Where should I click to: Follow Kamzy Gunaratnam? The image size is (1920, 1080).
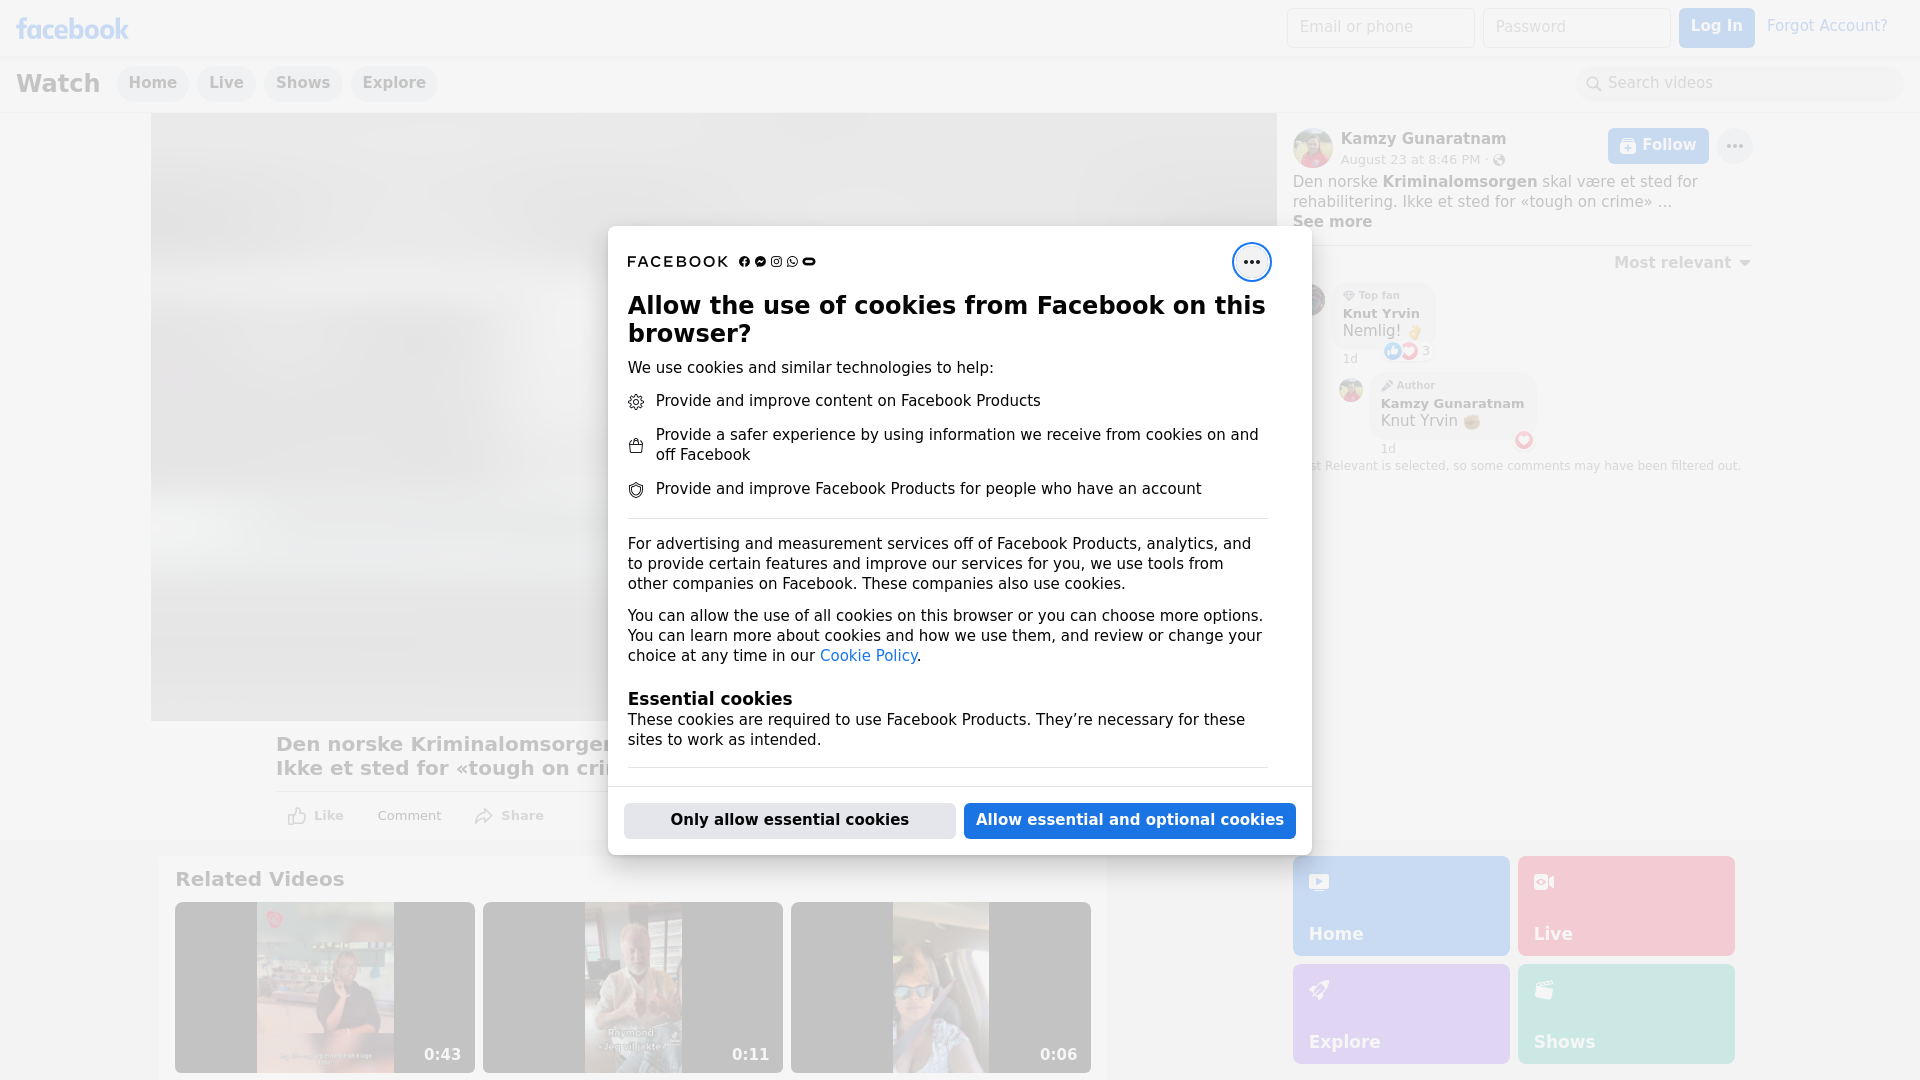(1658, 146)
